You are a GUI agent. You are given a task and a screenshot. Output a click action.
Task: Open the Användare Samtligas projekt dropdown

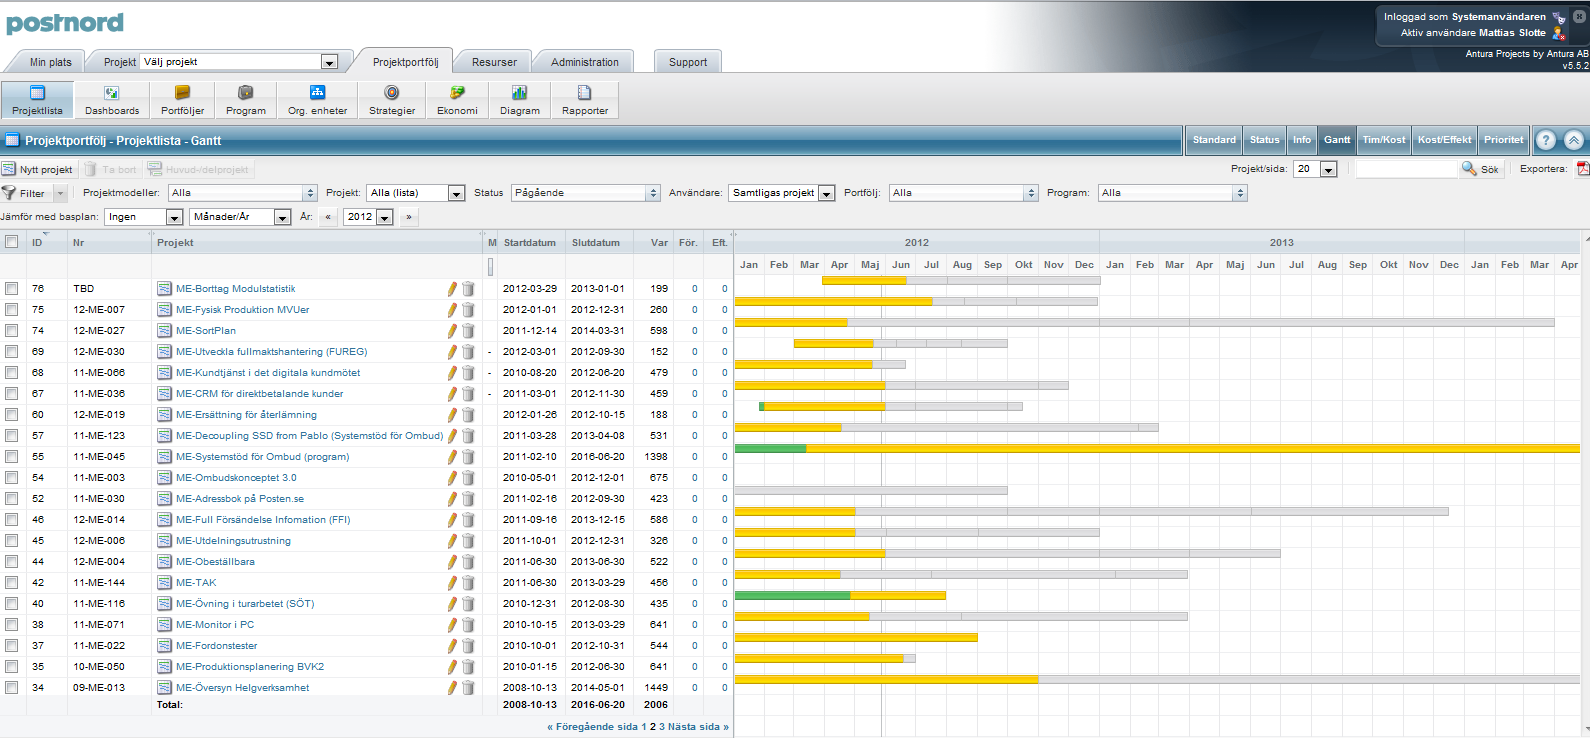(x=782, y=193)
